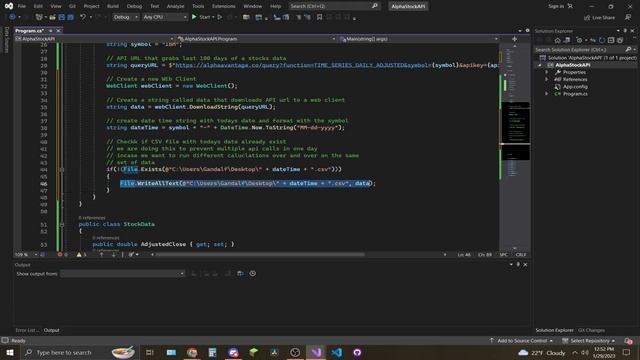Switch to the Git Changes tab
Image resolution: width=640 pixels, height=360 pixels.
tap(591, 330)
